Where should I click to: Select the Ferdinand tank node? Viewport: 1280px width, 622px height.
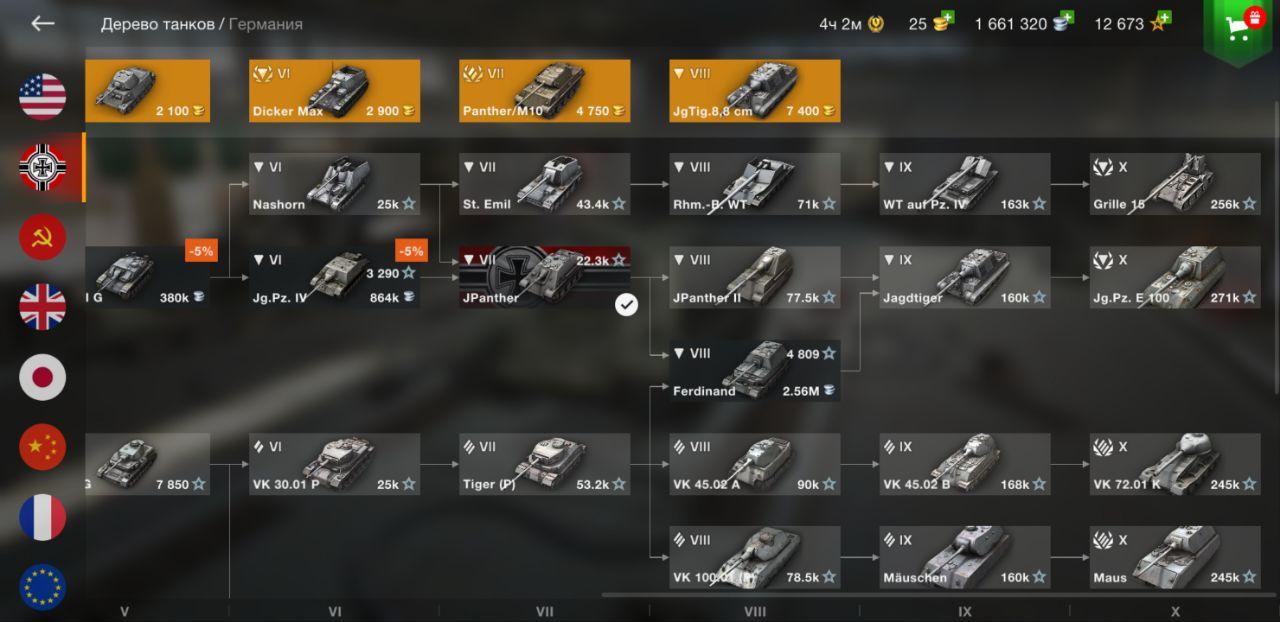(755, 370)
